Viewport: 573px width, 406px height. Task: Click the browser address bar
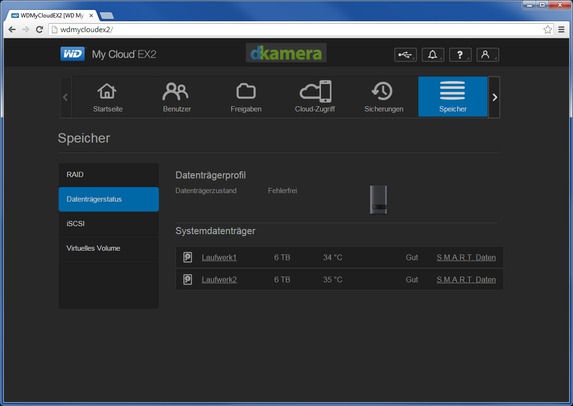click(x=296, y=30)
